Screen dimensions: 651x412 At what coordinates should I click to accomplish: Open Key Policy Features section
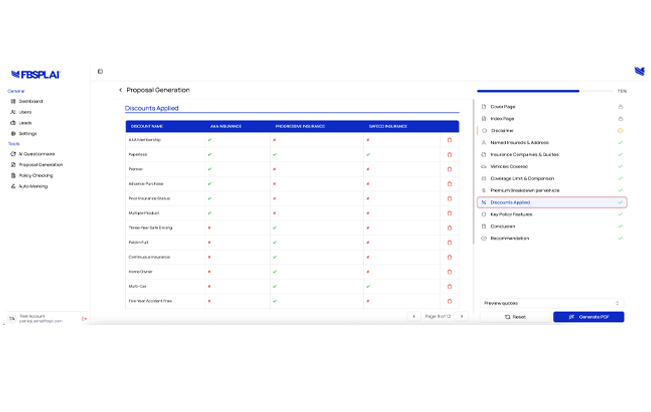[x=552, y=215]
